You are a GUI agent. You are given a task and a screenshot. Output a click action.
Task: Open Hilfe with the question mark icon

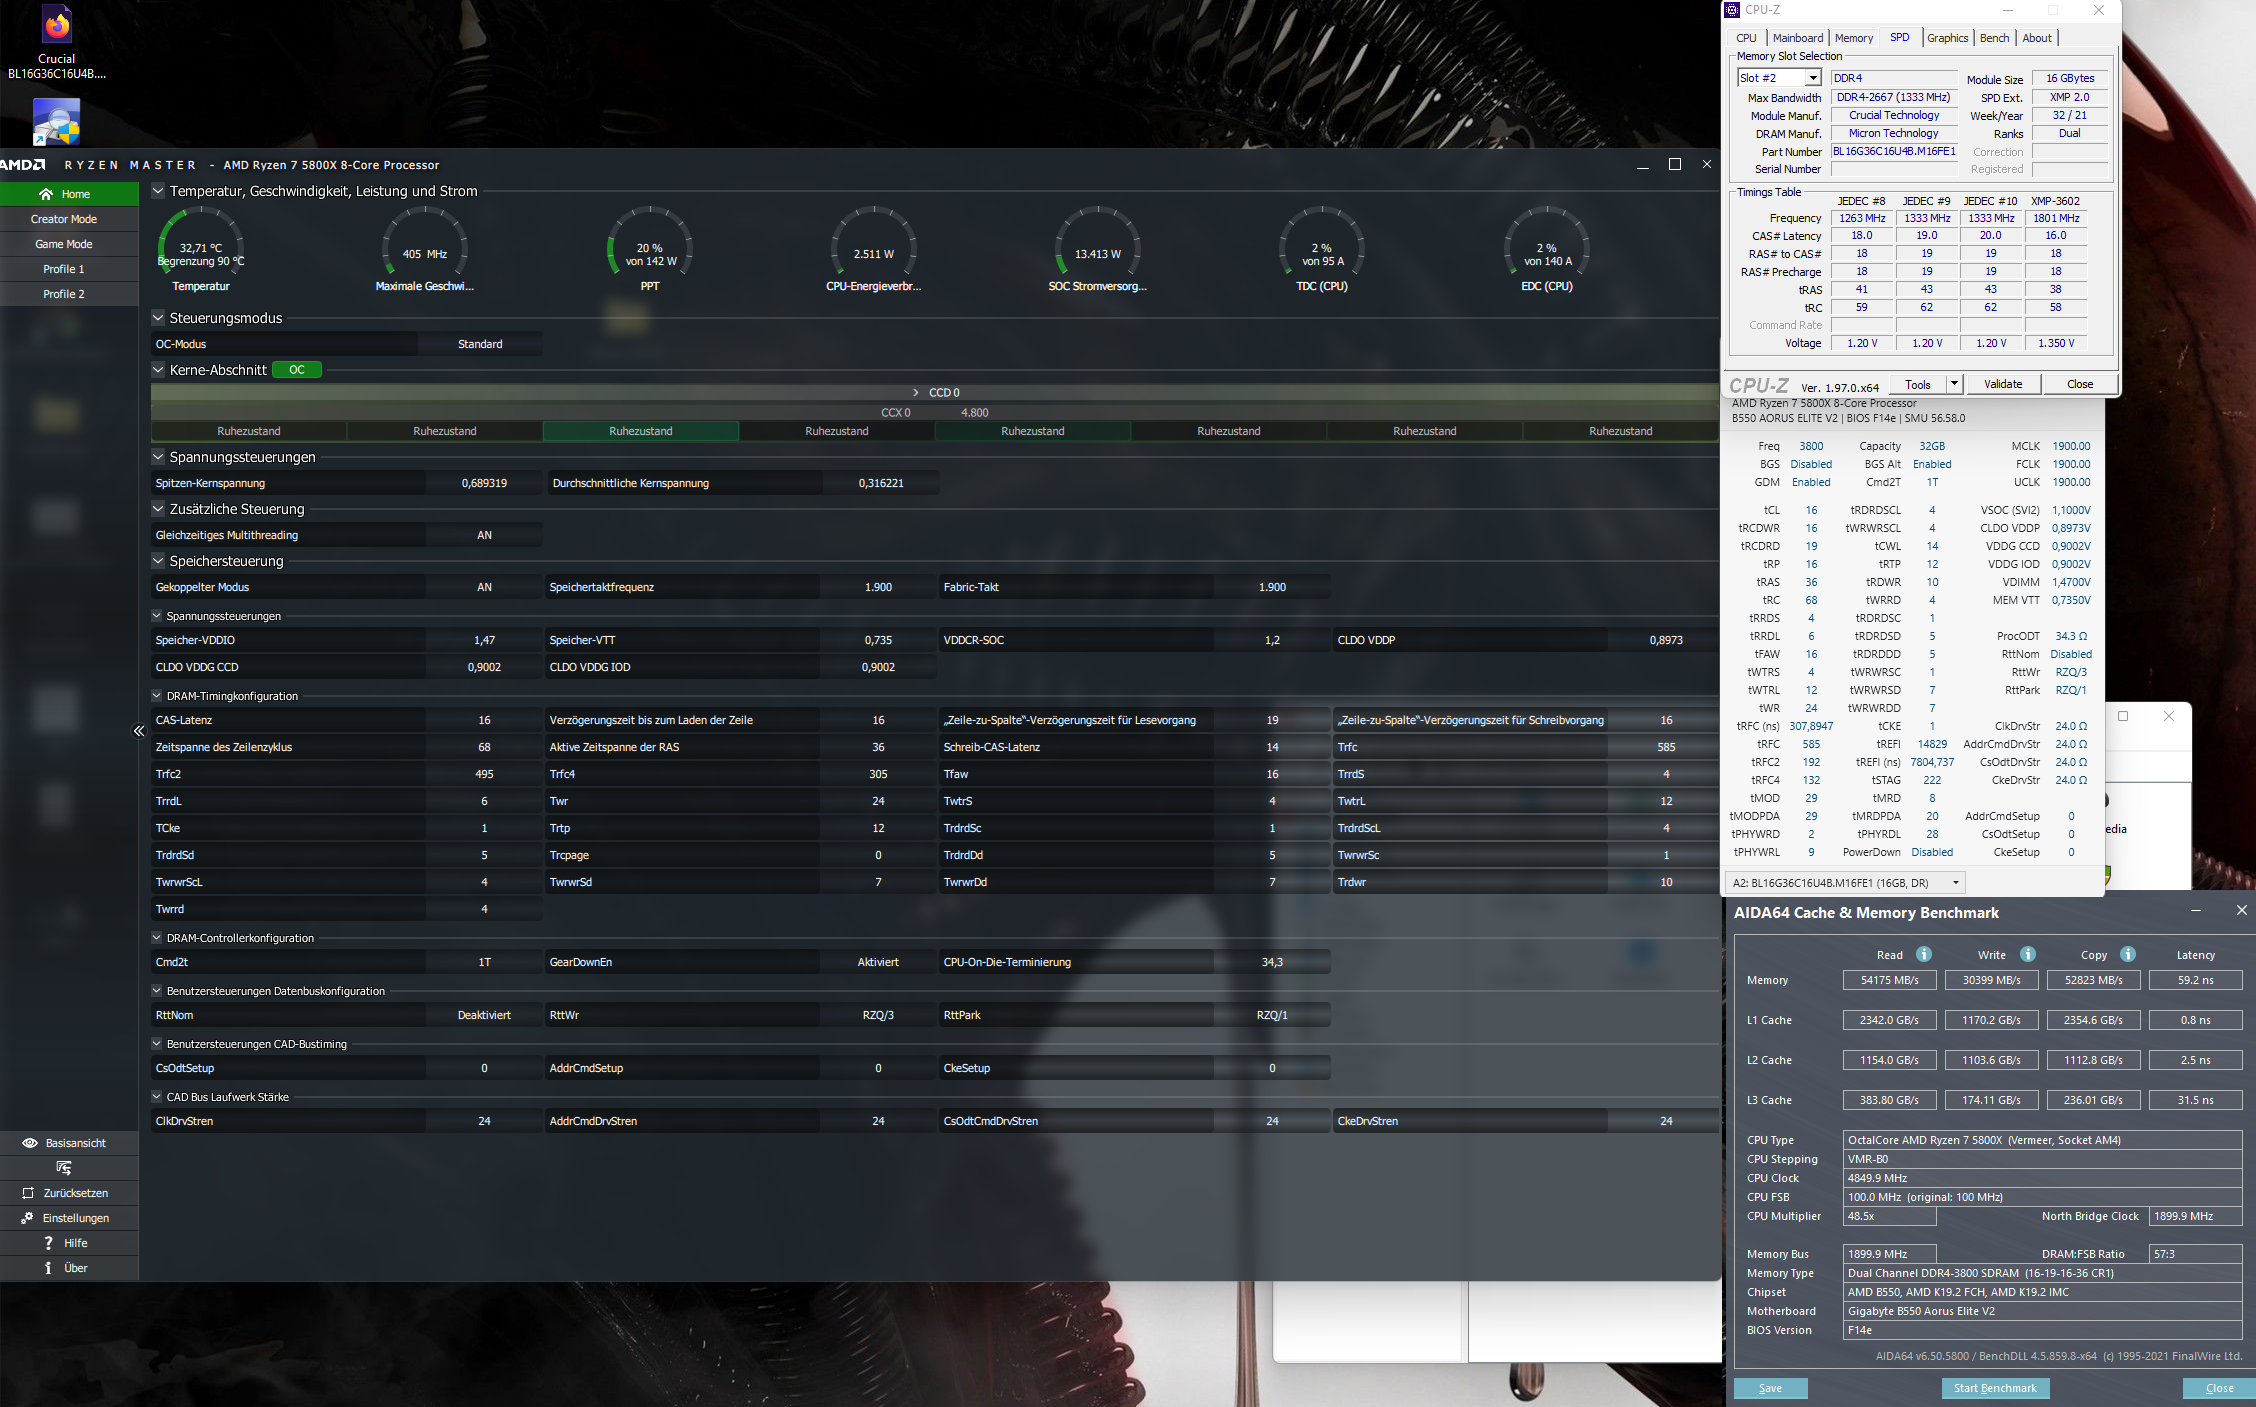click(48, 1243)
